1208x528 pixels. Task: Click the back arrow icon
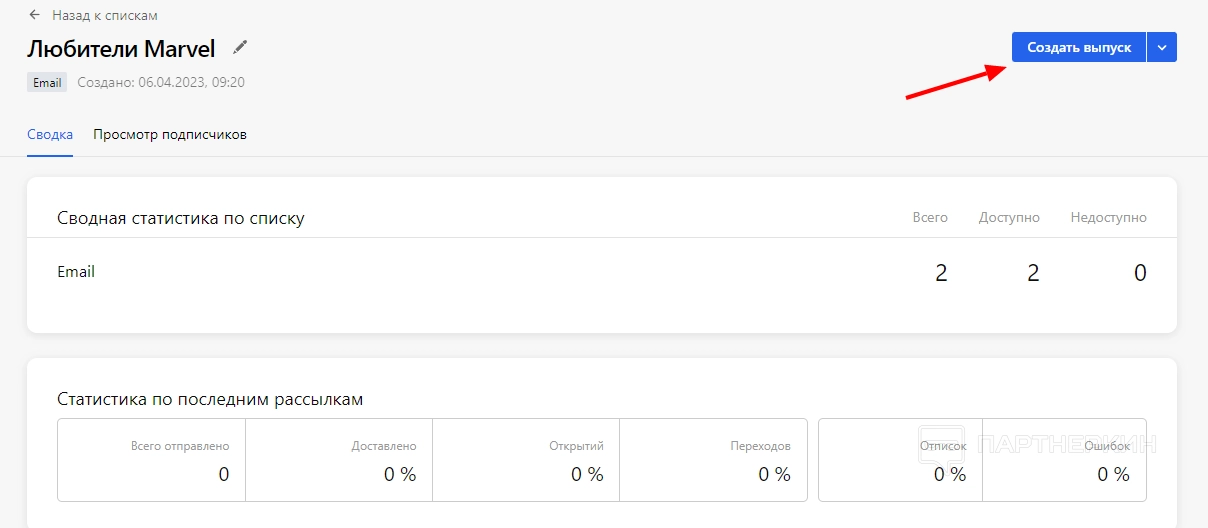pyautogui.click(x=35, y=15)
